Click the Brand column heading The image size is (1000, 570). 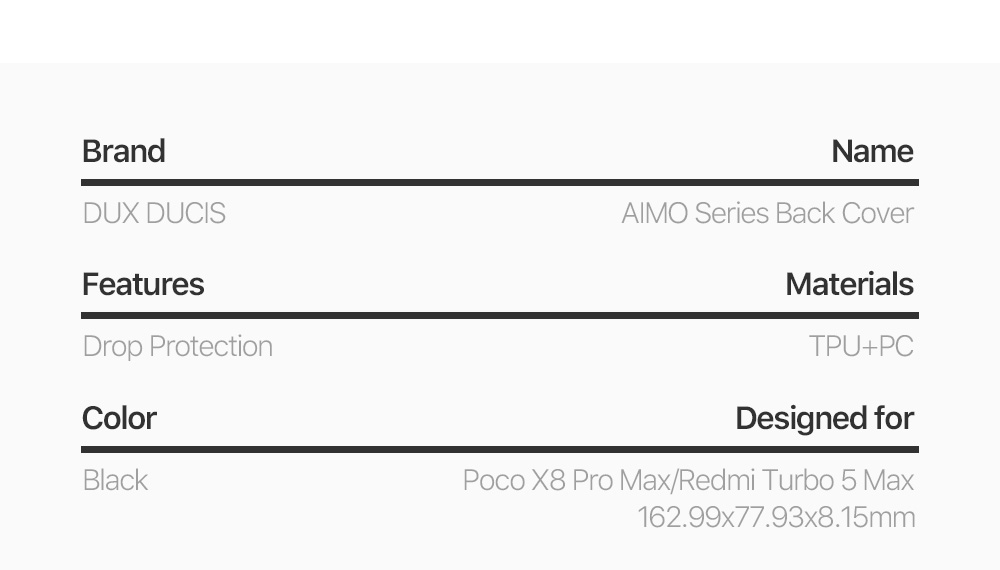123,151
